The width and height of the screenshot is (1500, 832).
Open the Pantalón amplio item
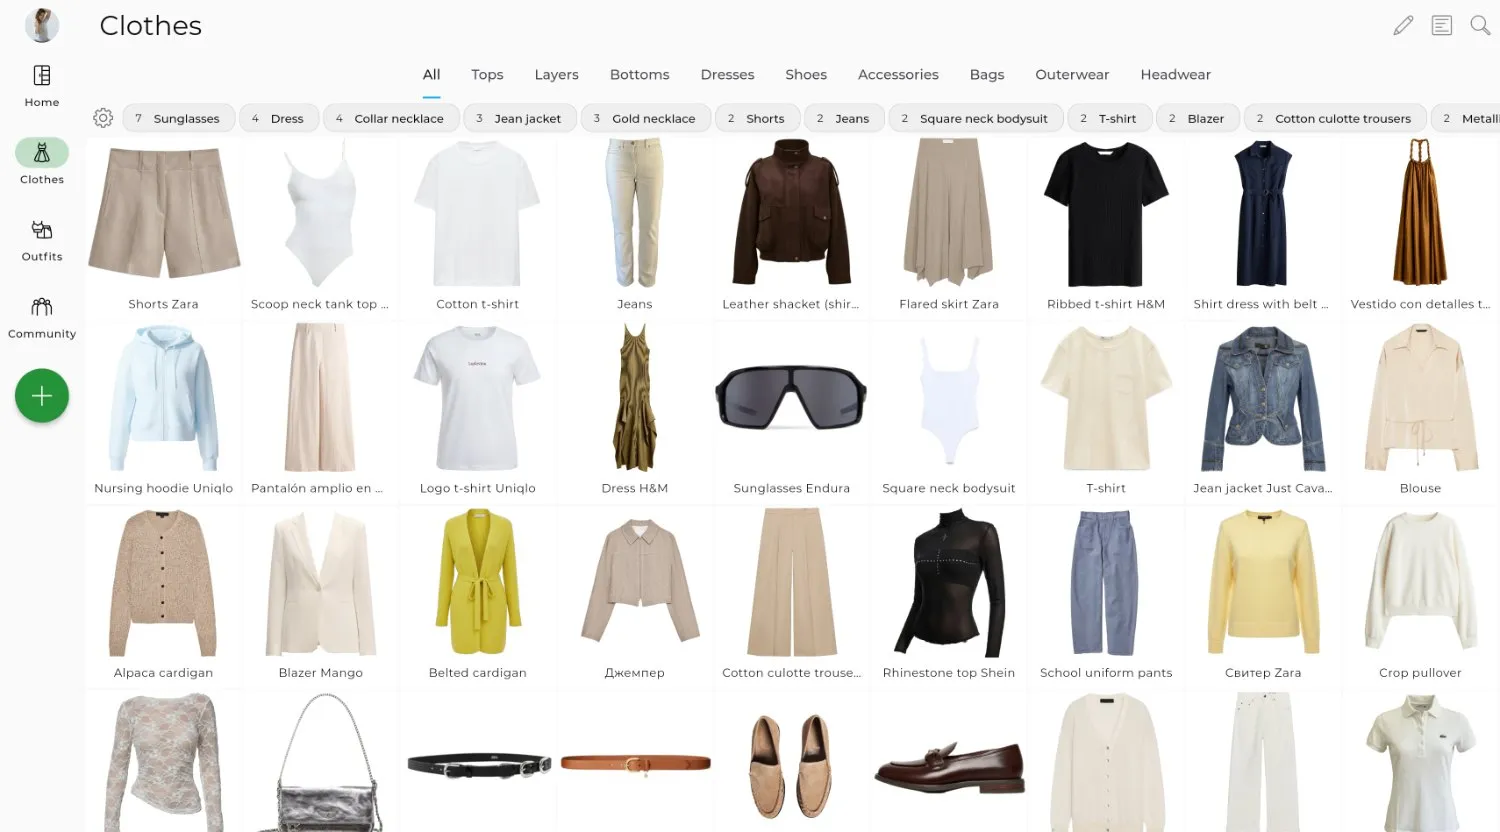(x=320, y=411)
